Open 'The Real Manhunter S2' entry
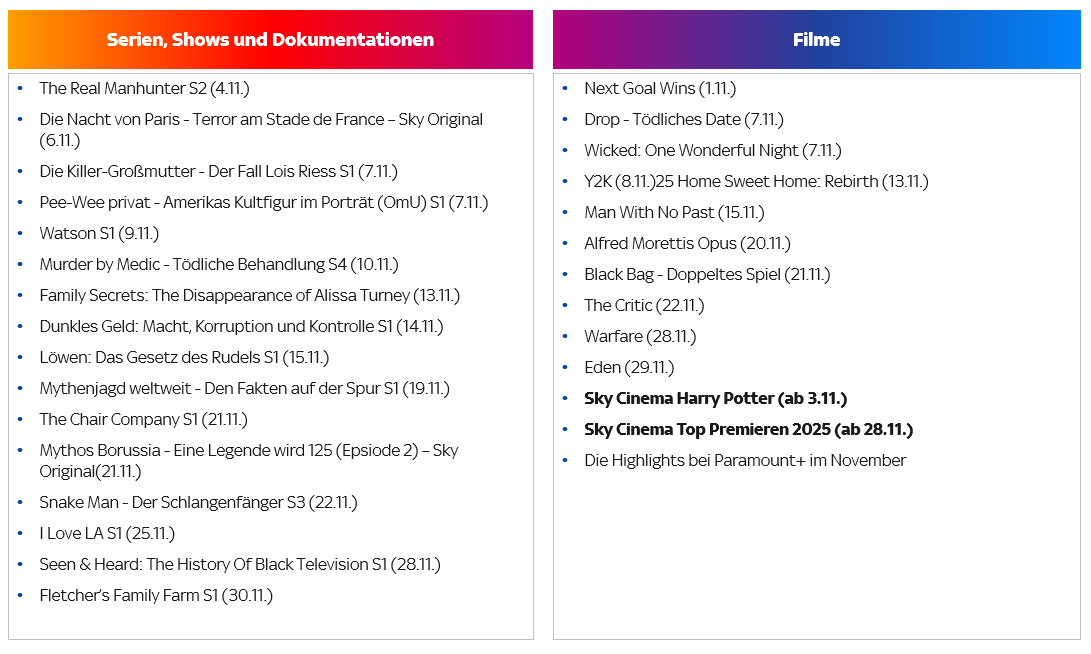1091x654 pixels. click(x=144, y=89)
